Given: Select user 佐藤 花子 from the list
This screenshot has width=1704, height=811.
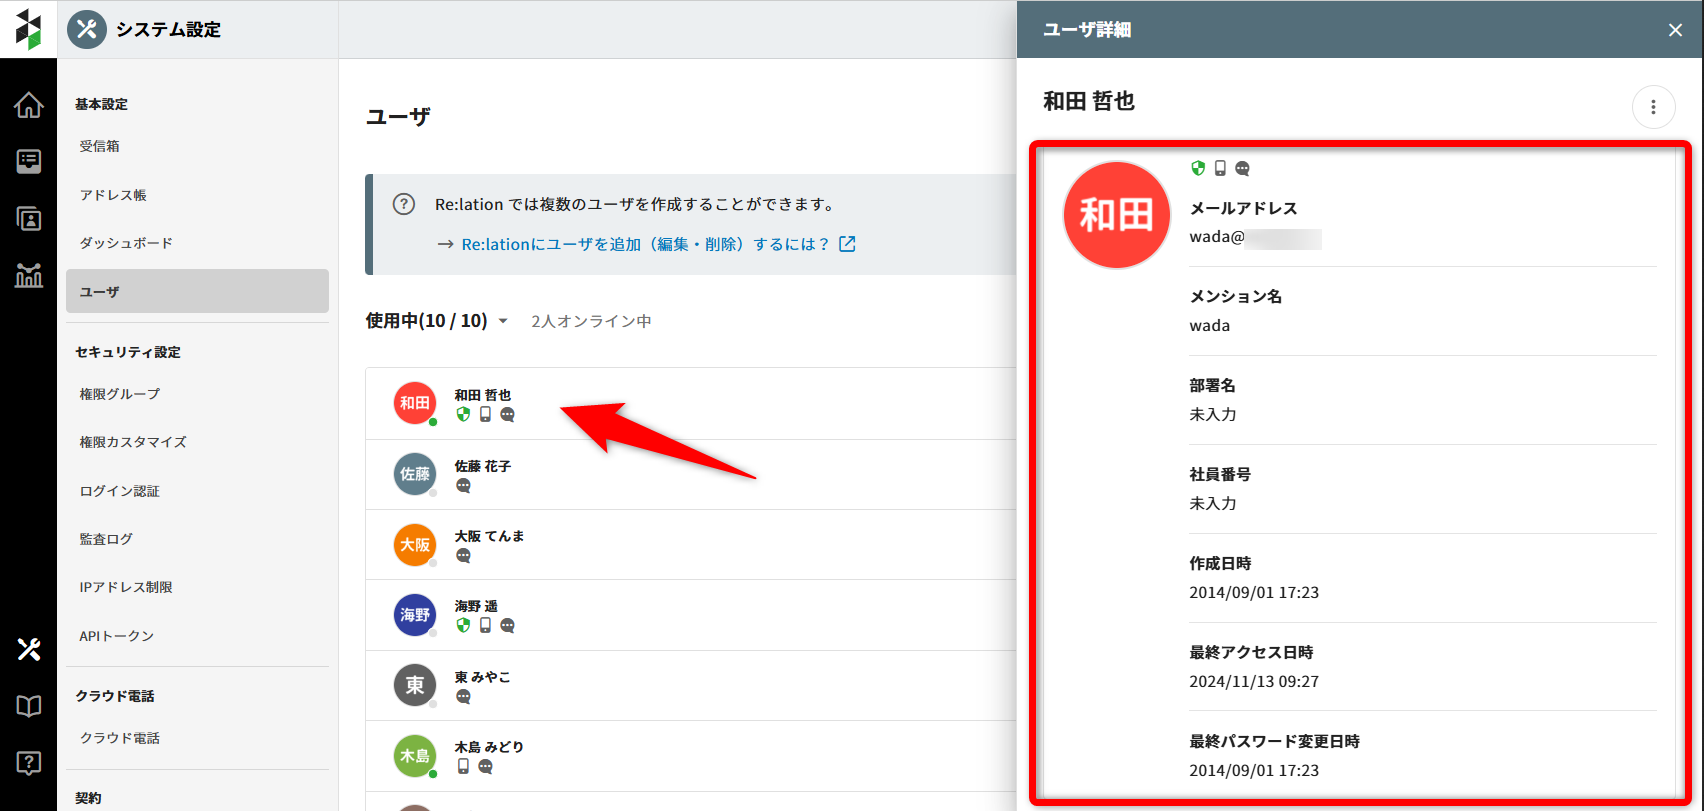Looking at the screenshot, I should tap(483, 467).
